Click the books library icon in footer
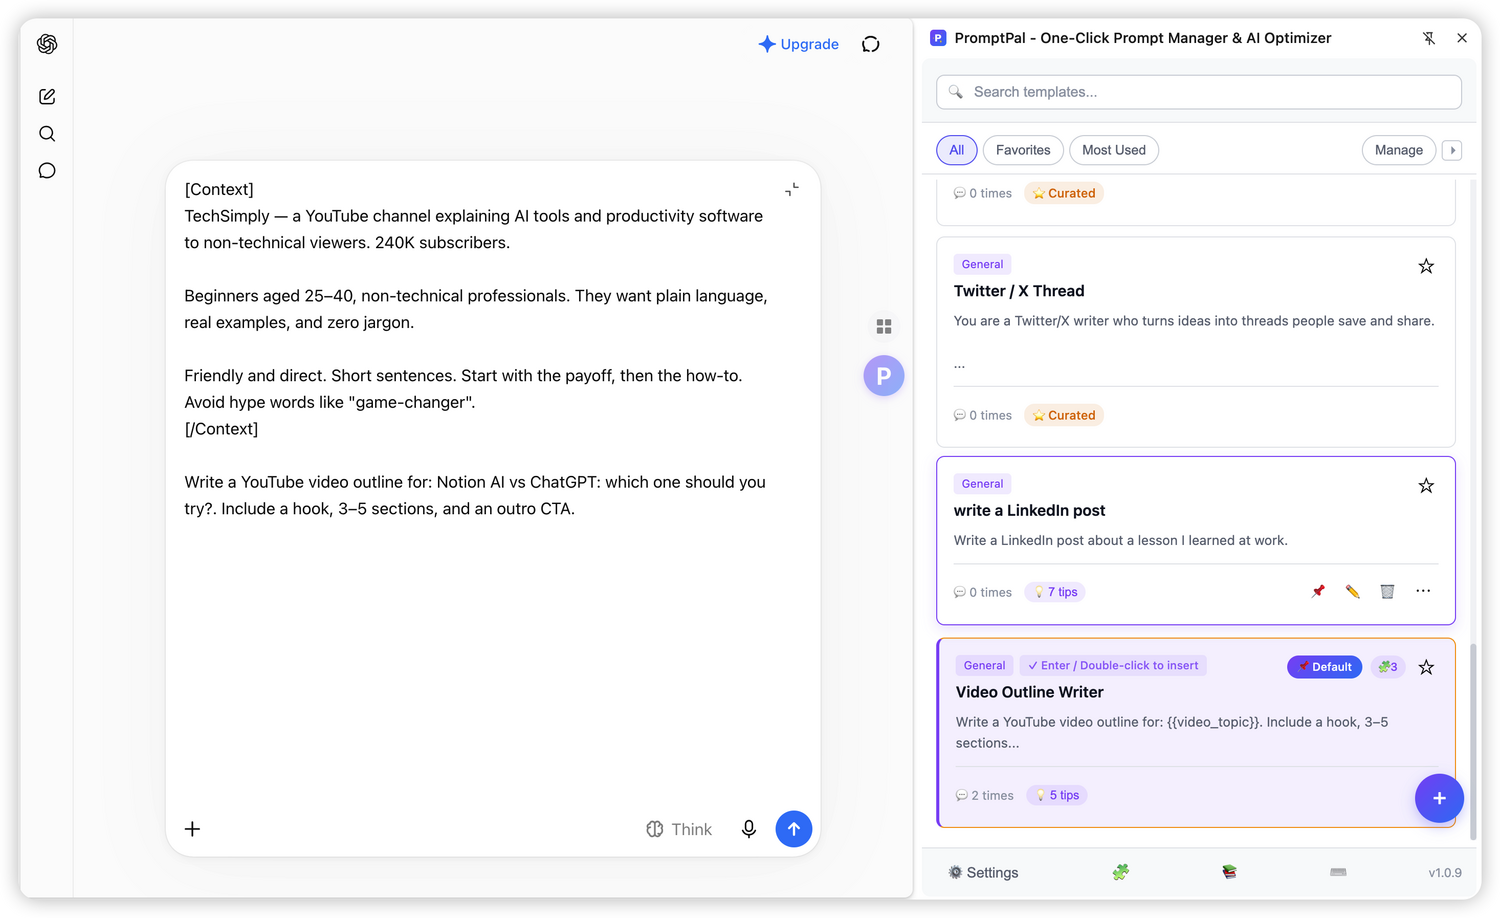 pyautogui.click(x=1230, y=872)
